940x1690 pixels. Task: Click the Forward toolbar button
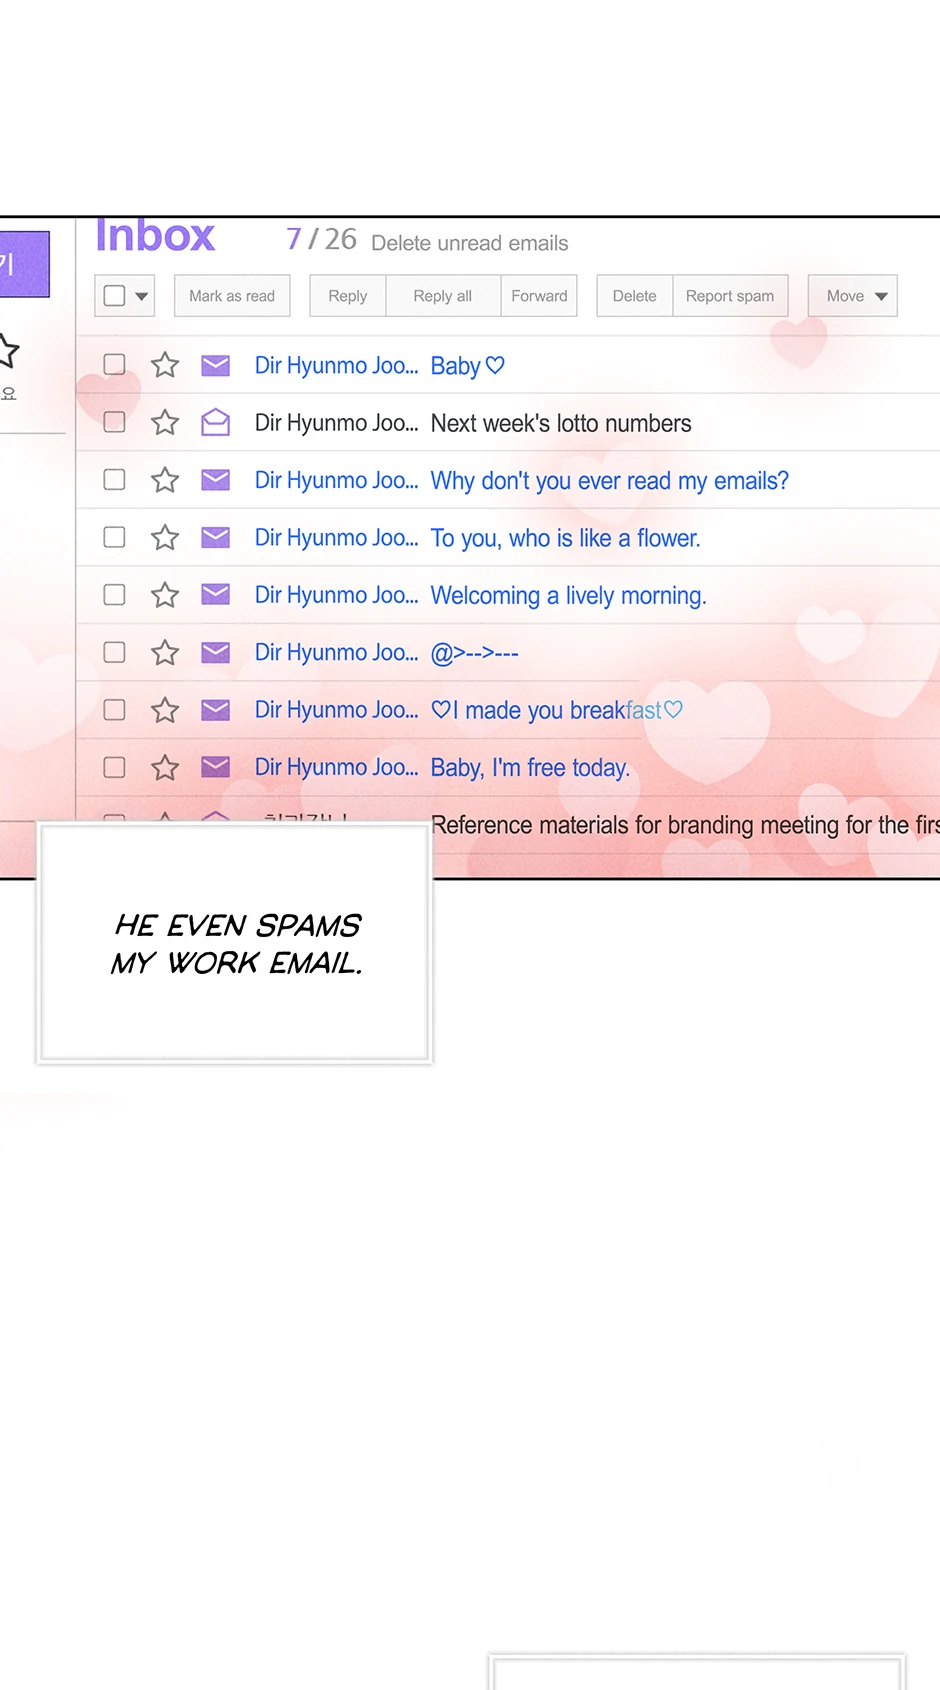539,296
